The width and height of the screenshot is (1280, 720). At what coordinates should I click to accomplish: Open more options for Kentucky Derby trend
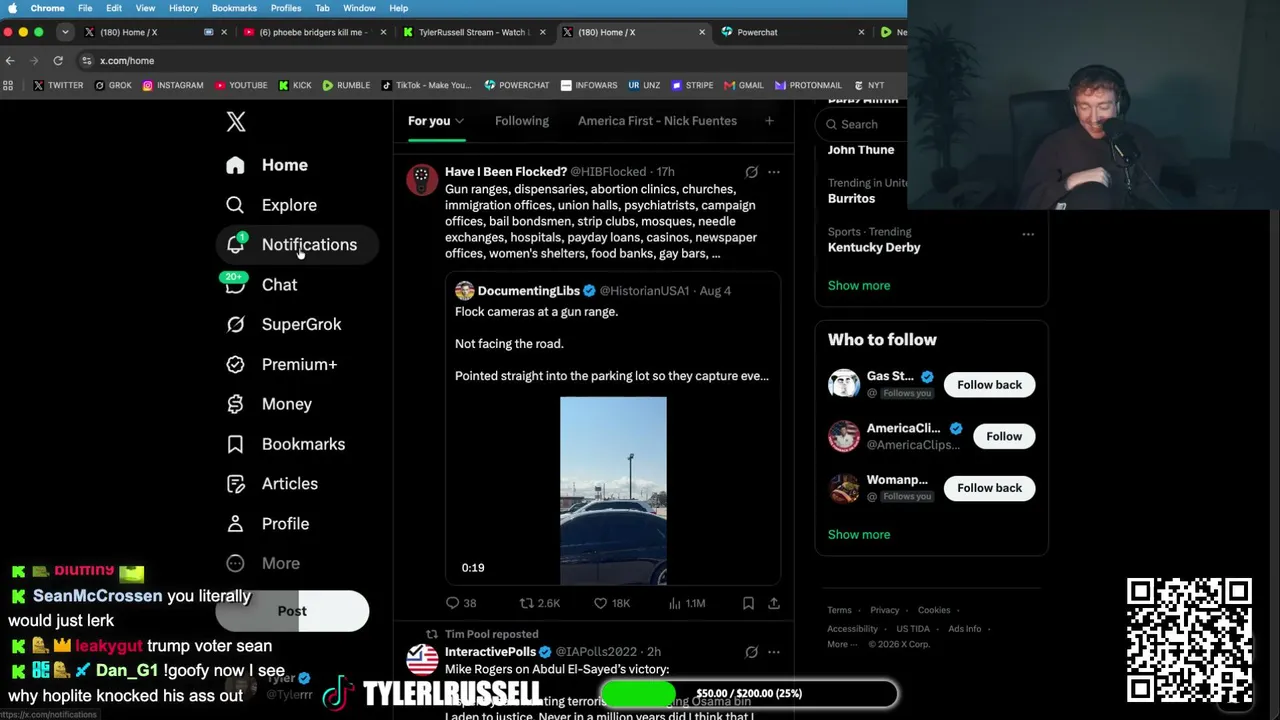coord(1028,234)
